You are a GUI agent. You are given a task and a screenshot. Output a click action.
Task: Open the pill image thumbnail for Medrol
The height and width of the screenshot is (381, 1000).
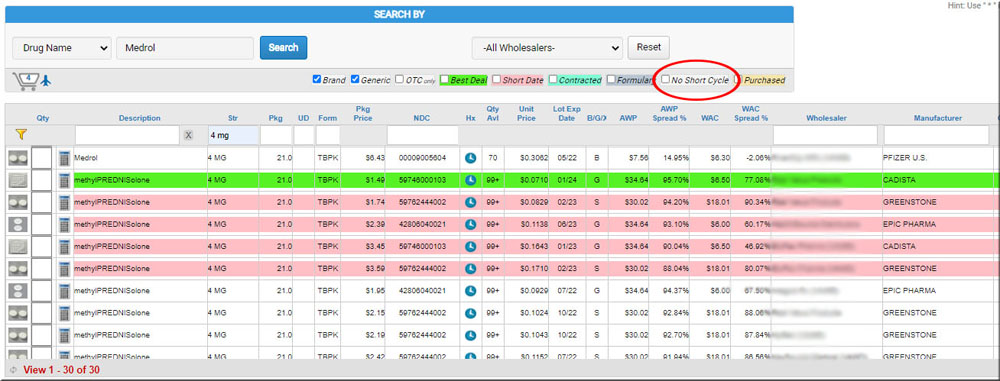(x=18, y=158)
